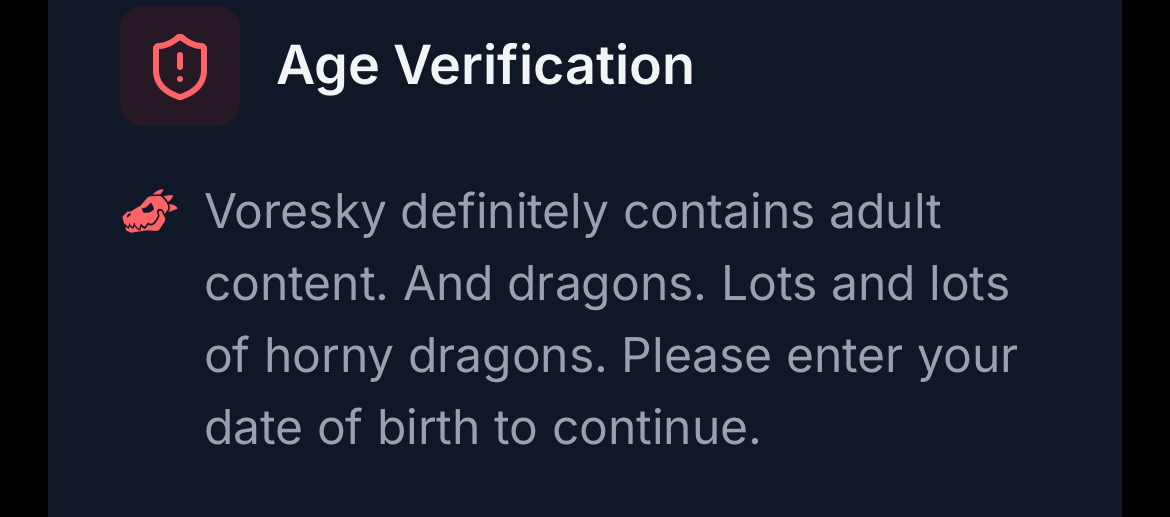Click the words "Lots and lots"
1170x517 pixels.
(x=865, y=284)
